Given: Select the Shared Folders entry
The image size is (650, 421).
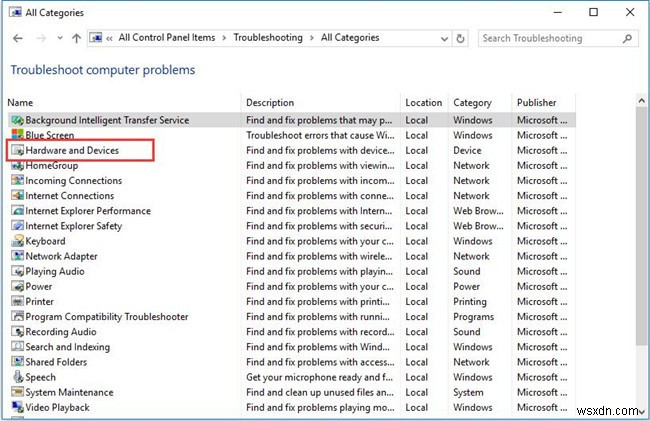Looking at the screenshot, I should click(x=56, y=362).
